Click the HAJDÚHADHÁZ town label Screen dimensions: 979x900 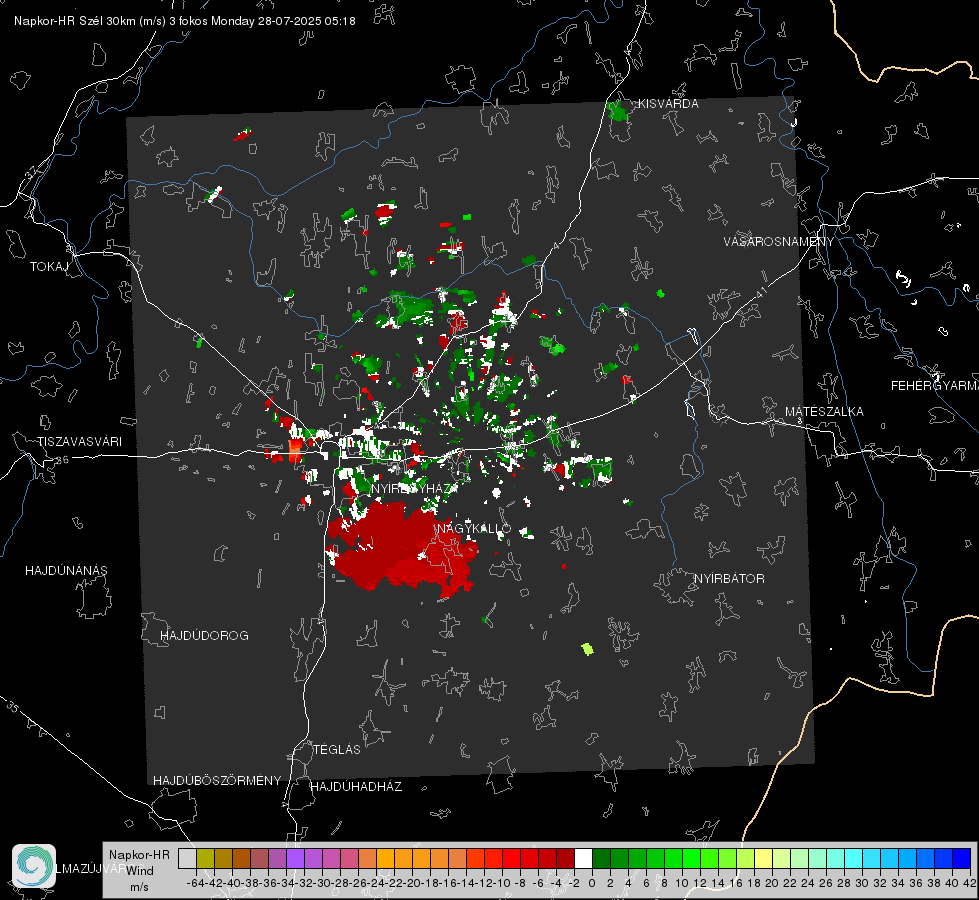pyautogui.click(x=356, y=787)
